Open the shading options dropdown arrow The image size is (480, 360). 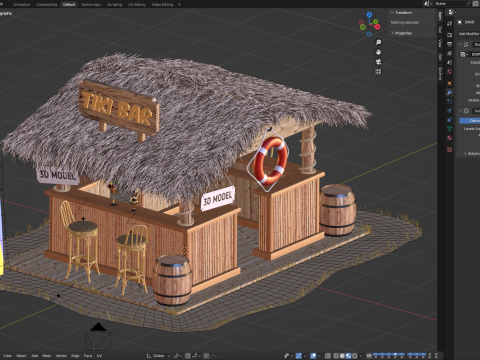pos(361,356)
